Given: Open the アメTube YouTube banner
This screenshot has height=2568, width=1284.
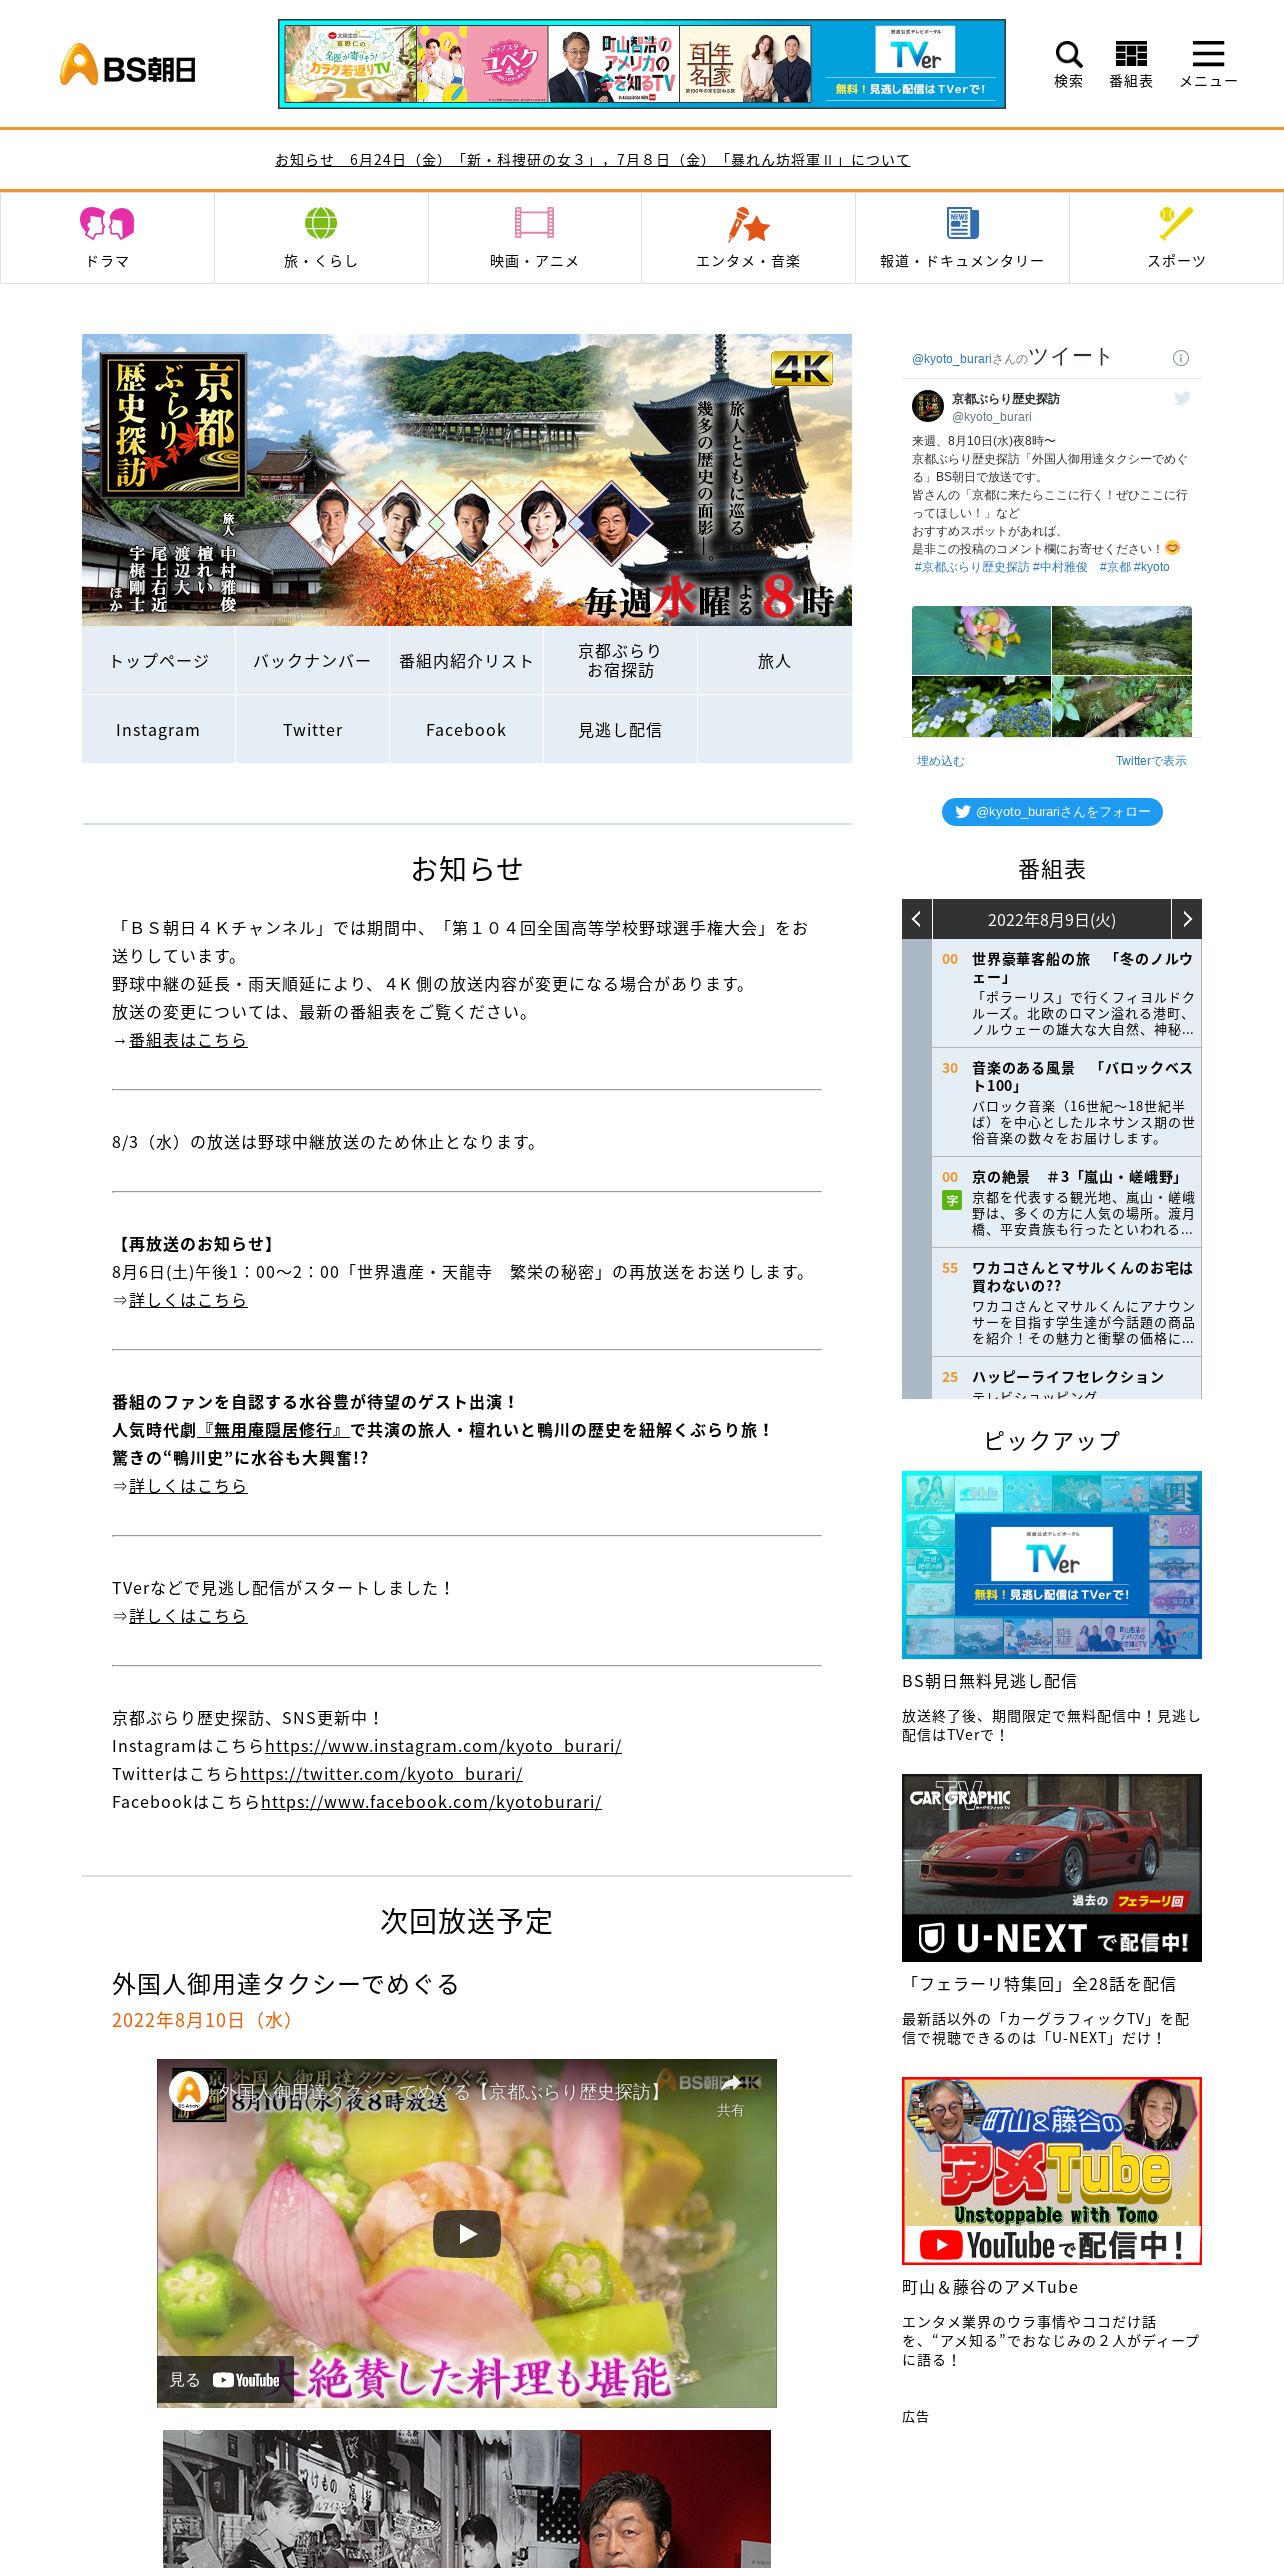Looking at the screenshot, I should click(1052, 2170).
